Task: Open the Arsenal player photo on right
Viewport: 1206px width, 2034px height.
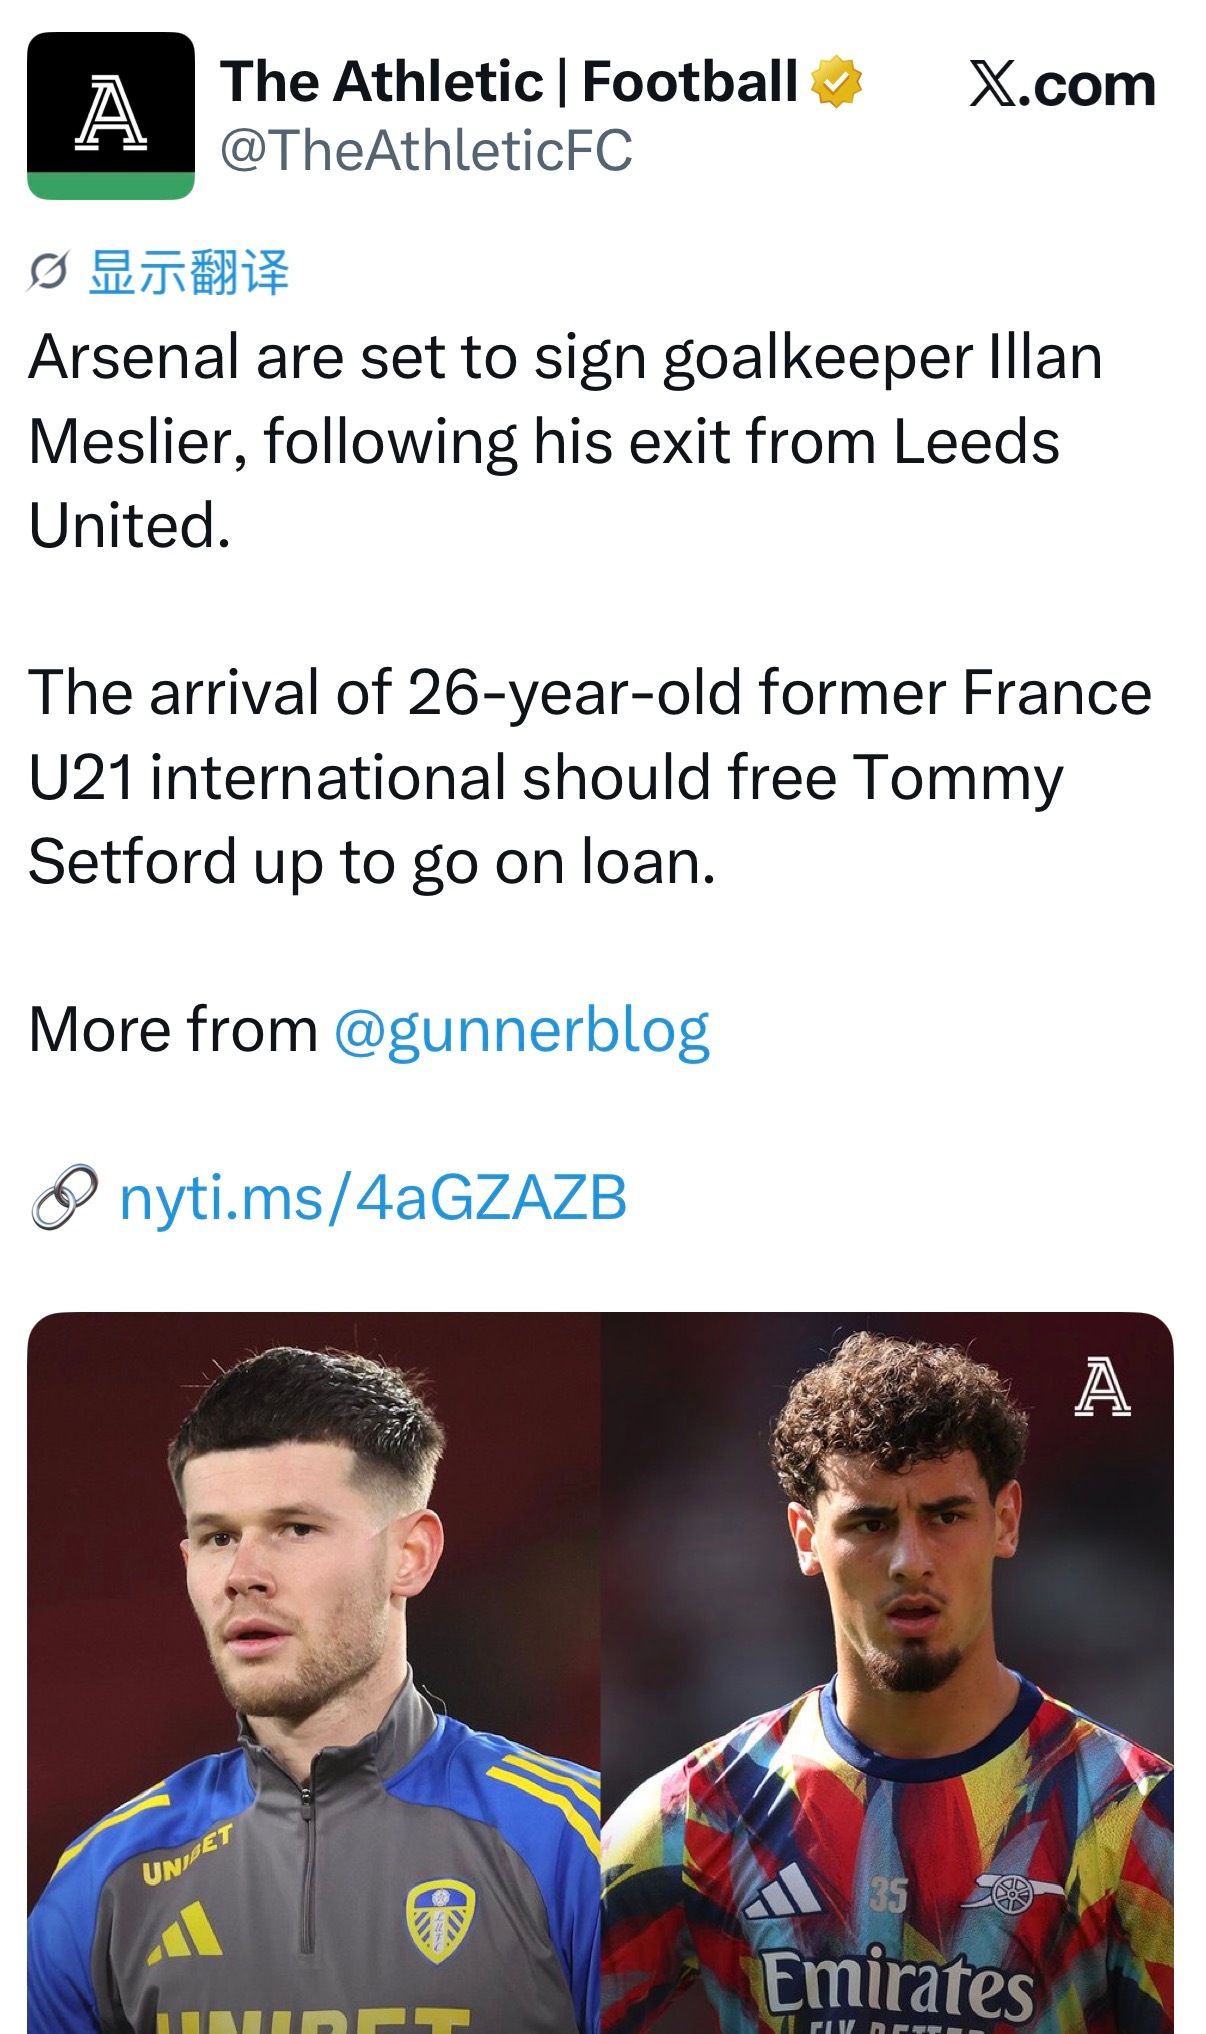Action: (887, 1672)
